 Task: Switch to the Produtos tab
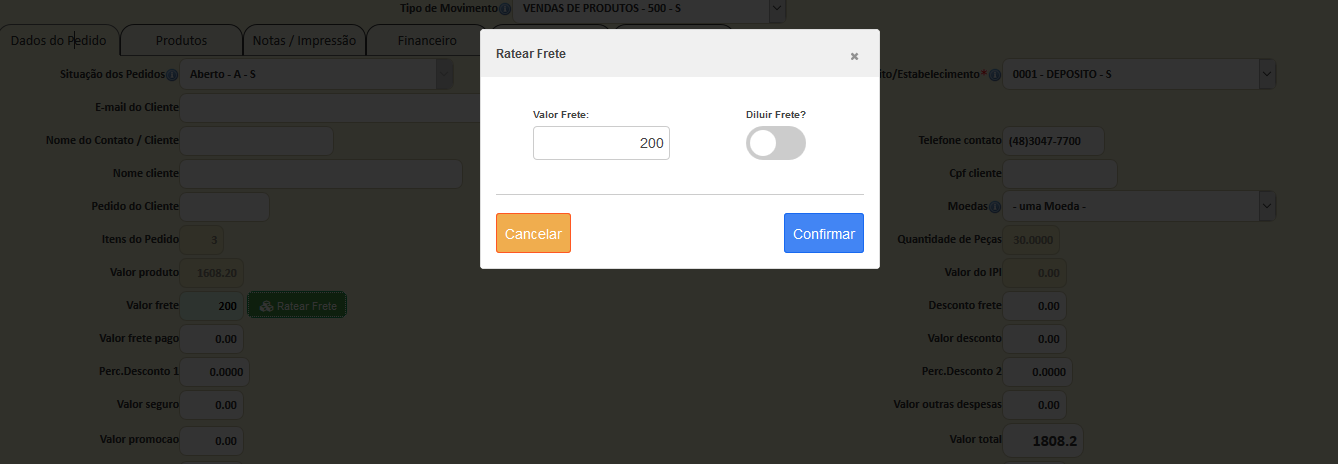click(x=181, y=41)
